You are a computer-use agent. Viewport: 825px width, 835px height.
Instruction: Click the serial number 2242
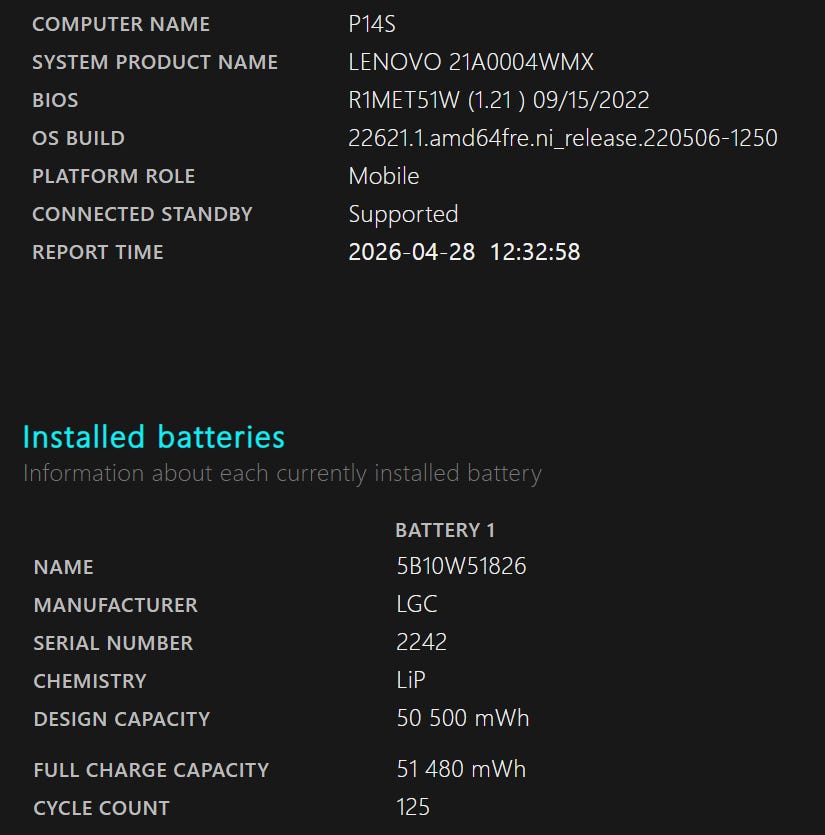point(421,643)
